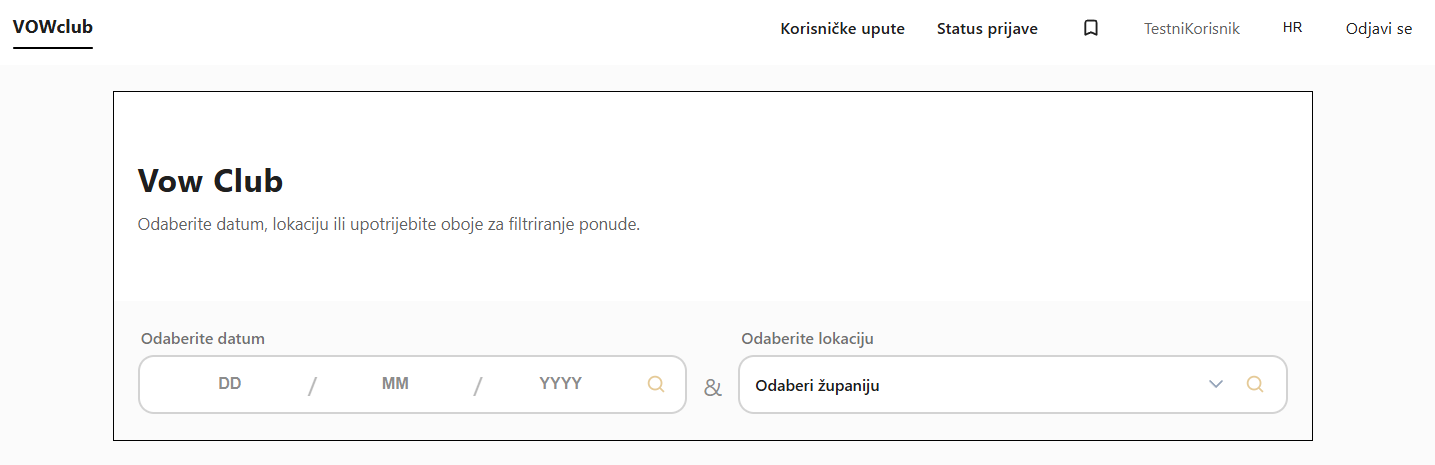The image size is (1435, 465).
Task: Focus the YYYY year field
Action: click(x=560, y=383)
